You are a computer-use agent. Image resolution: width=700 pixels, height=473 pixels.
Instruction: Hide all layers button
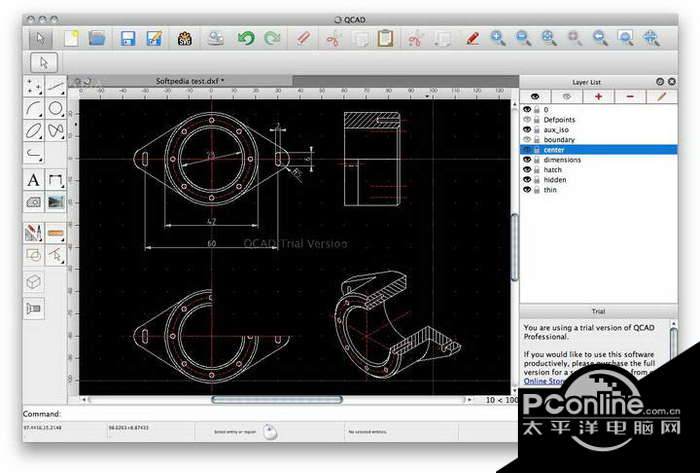tap(567, 96)
